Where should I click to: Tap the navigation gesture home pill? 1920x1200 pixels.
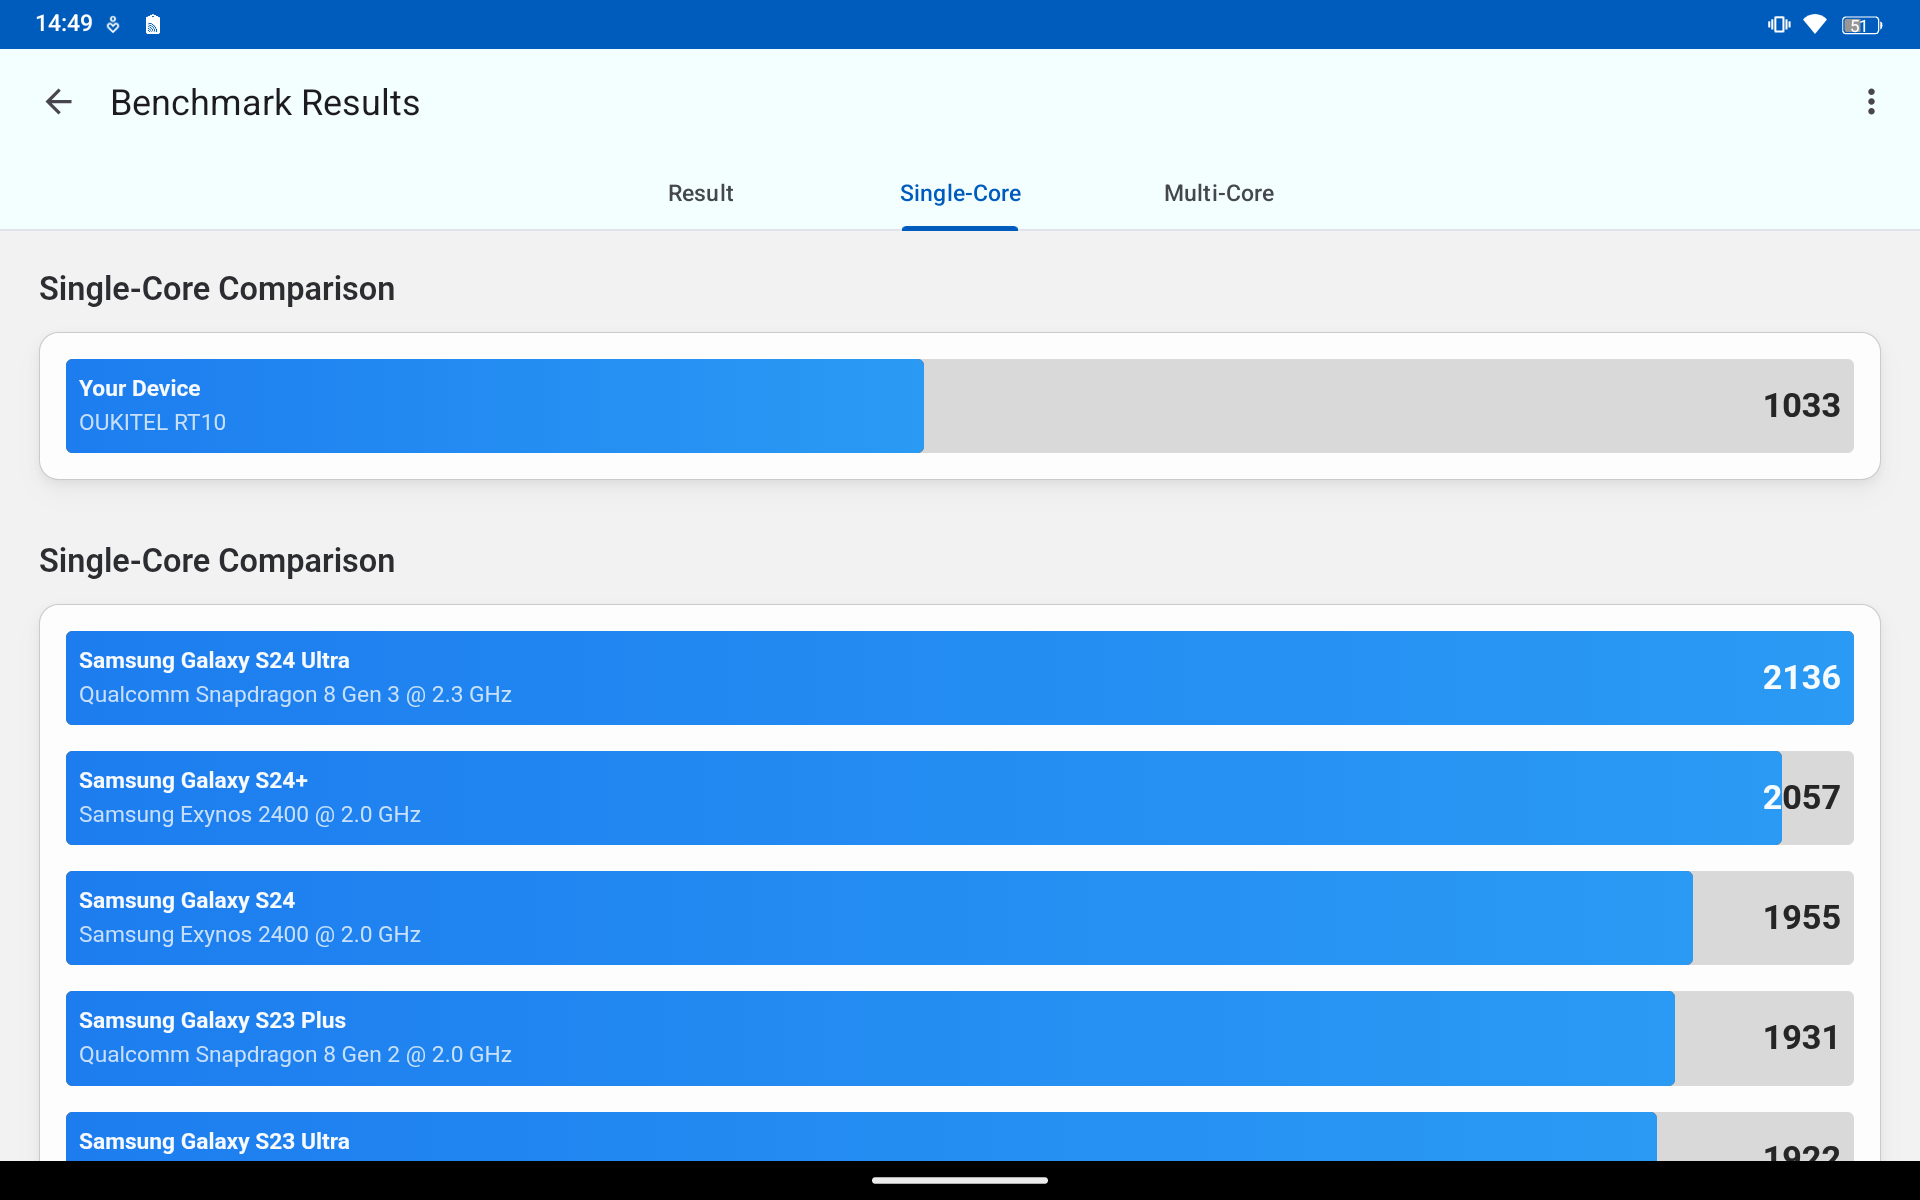pos(960,1180)
